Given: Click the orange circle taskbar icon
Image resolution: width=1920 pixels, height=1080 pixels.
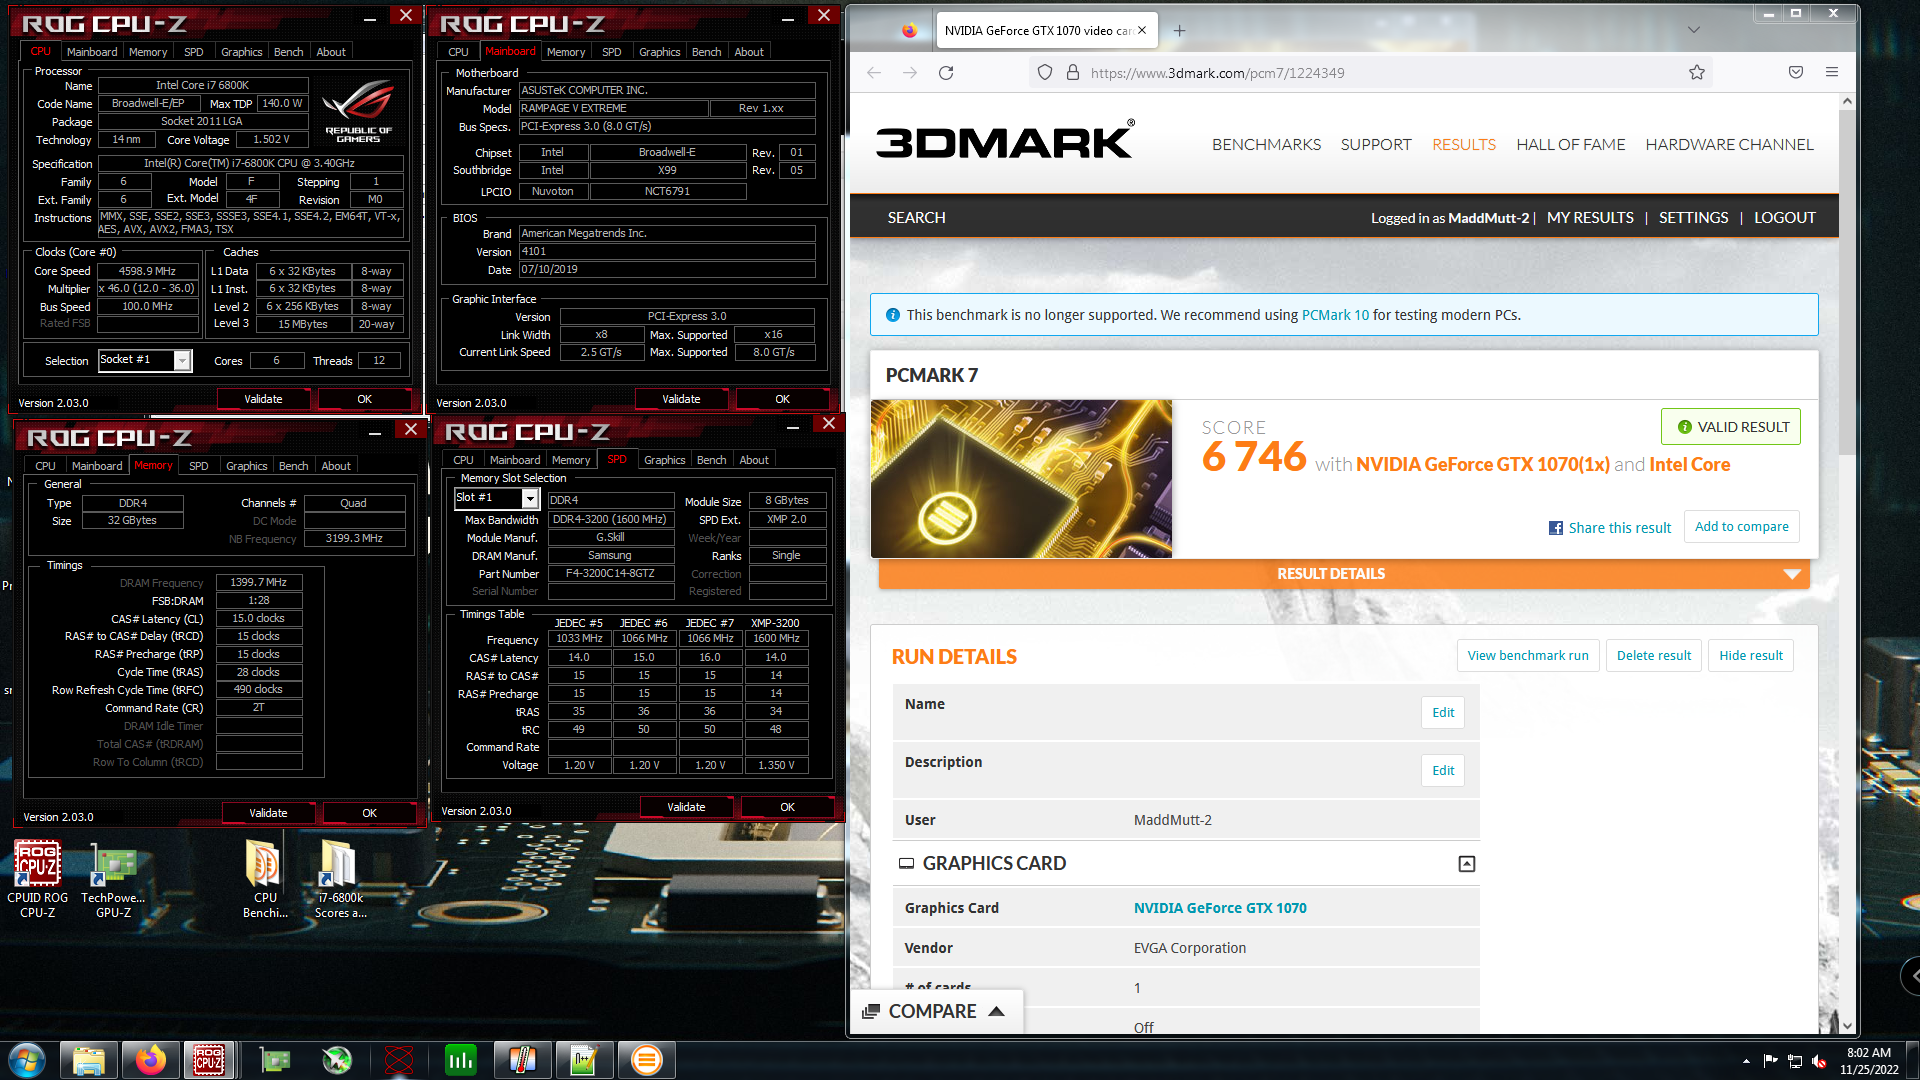Looking at the screenshot, I should point(647,1060).
